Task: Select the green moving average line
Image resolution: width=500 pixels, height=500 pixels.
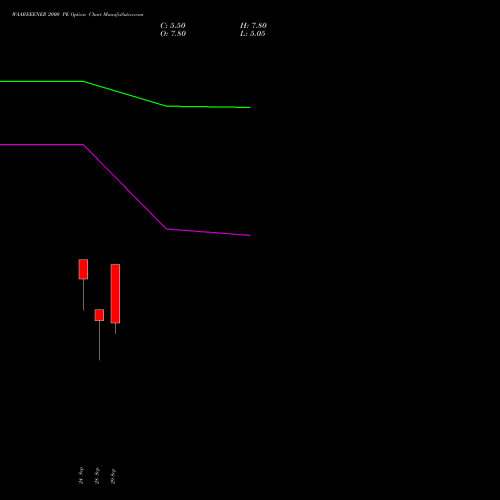Action: pos(125,94)
